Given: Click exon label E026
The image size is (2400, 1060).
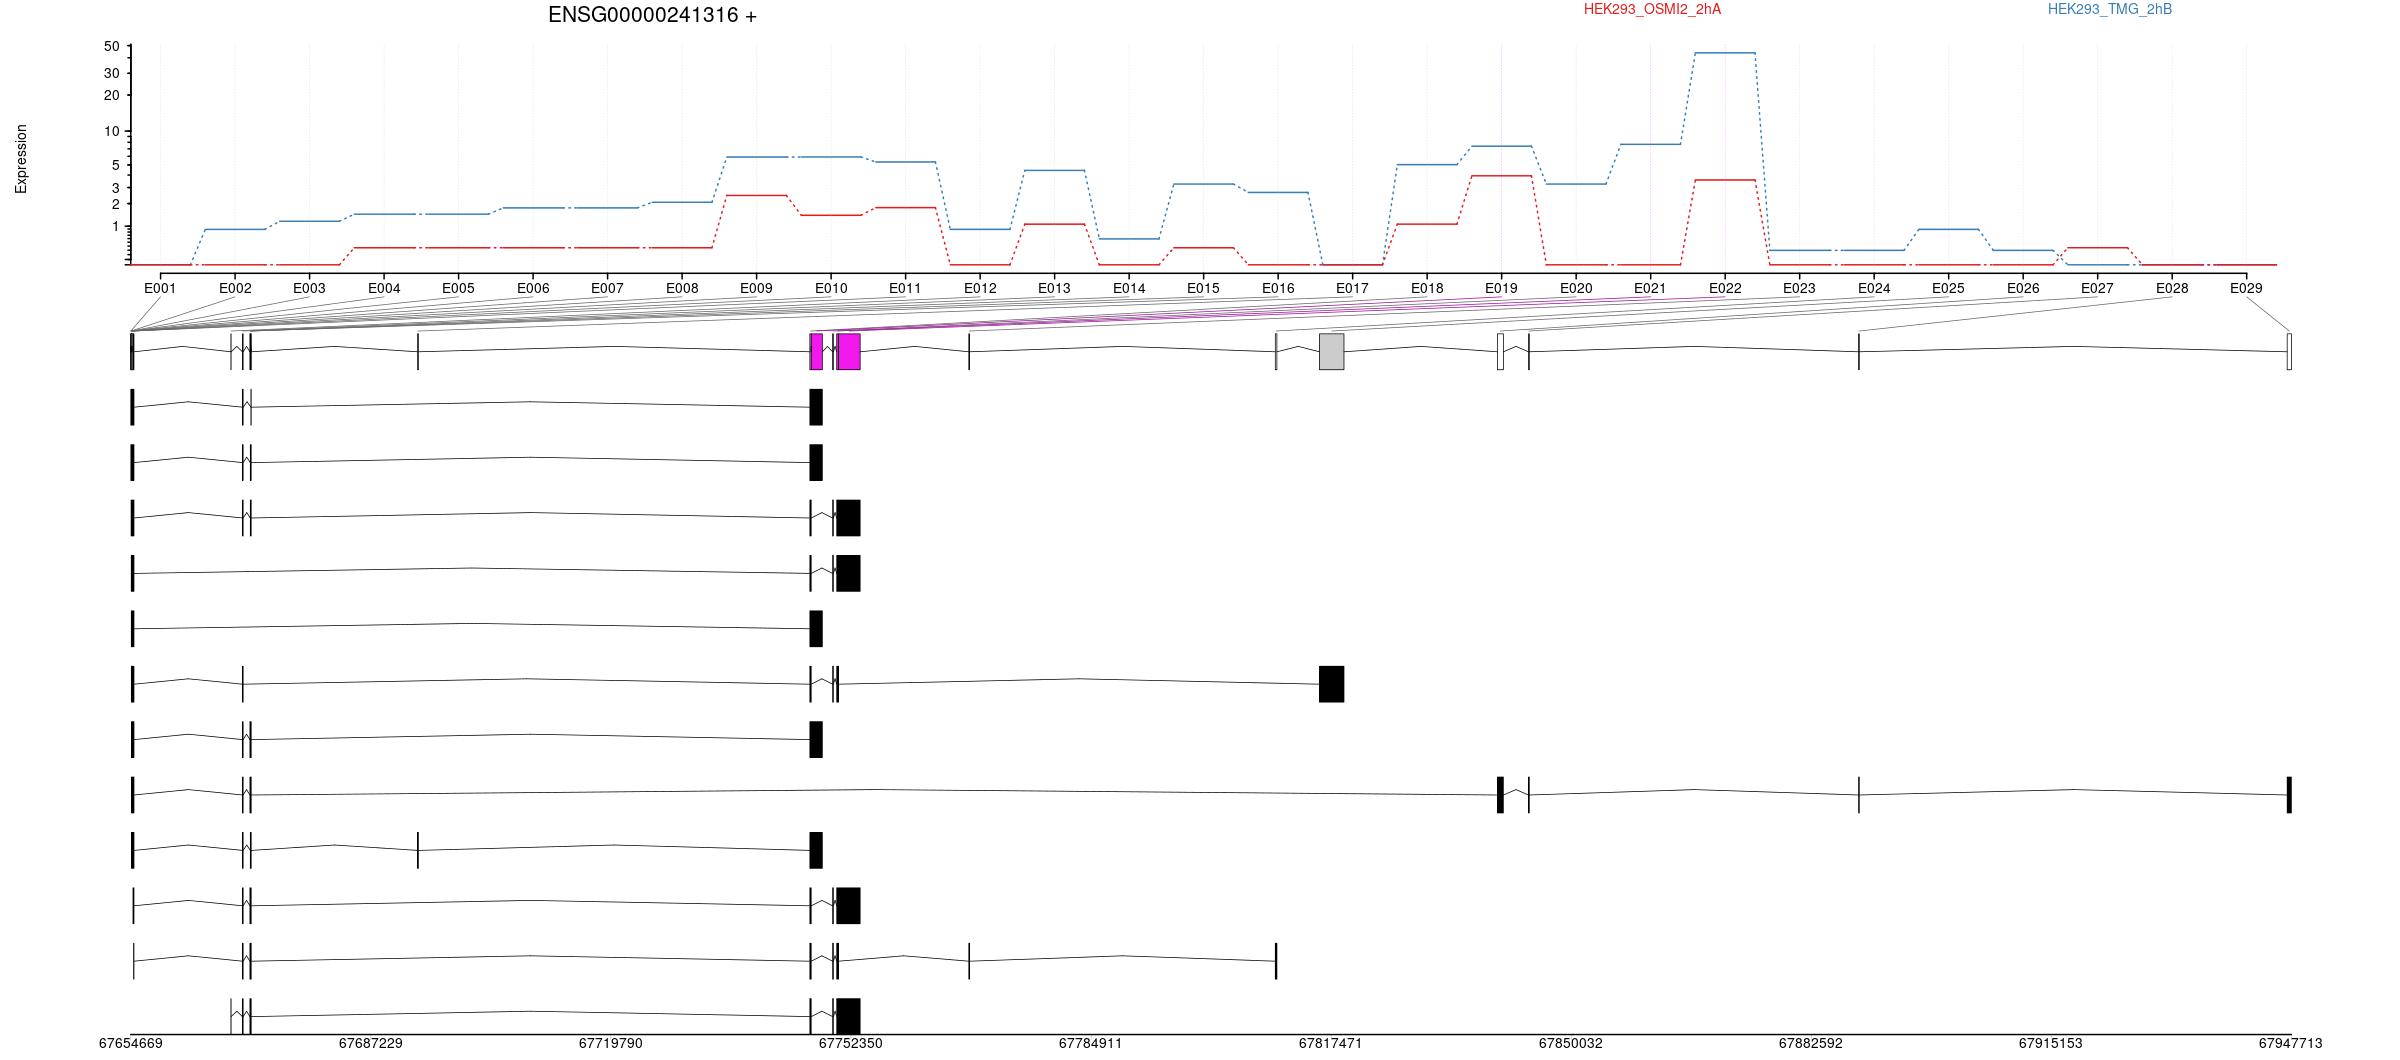Looking at the screenshot, I should click(2023, 288).
